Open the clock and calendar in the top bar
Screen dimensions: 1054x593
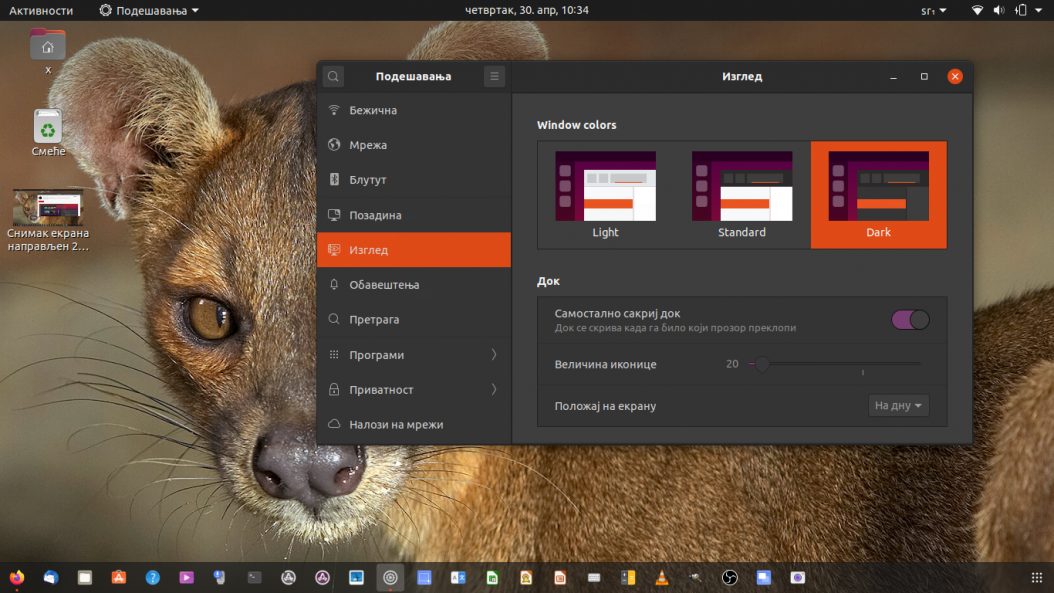tap(527, 10)
